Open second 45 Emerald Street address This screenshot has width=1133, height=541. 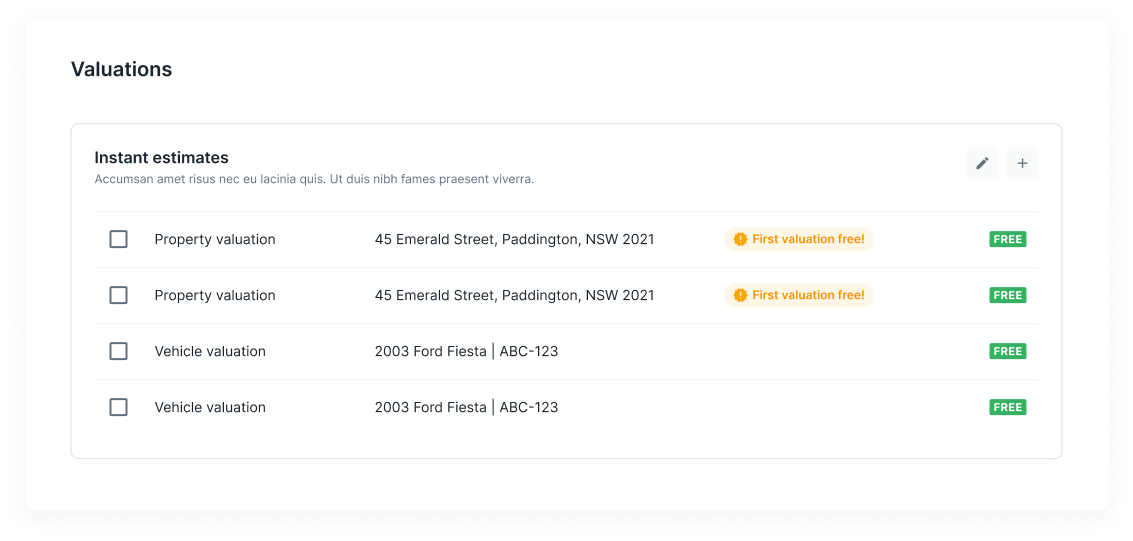(x=514, y=295)
